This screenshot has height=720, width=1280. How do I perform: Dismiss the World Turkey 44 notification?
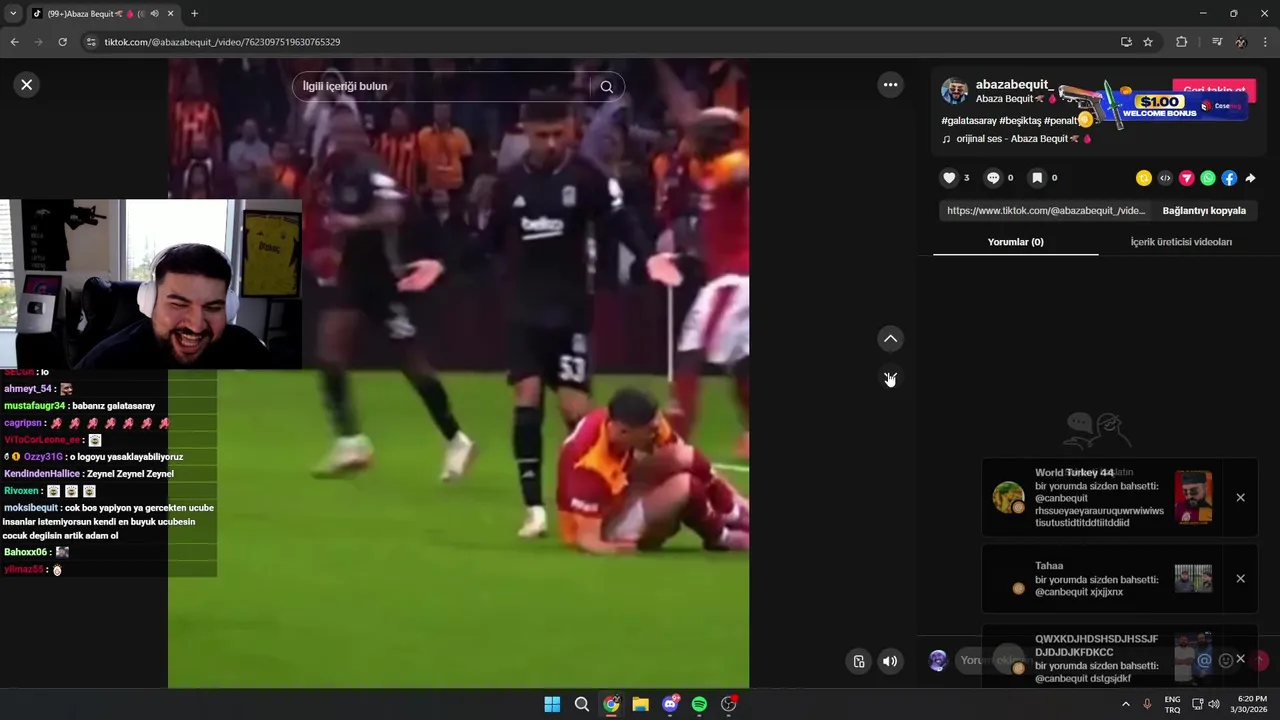coord(1240,498)
